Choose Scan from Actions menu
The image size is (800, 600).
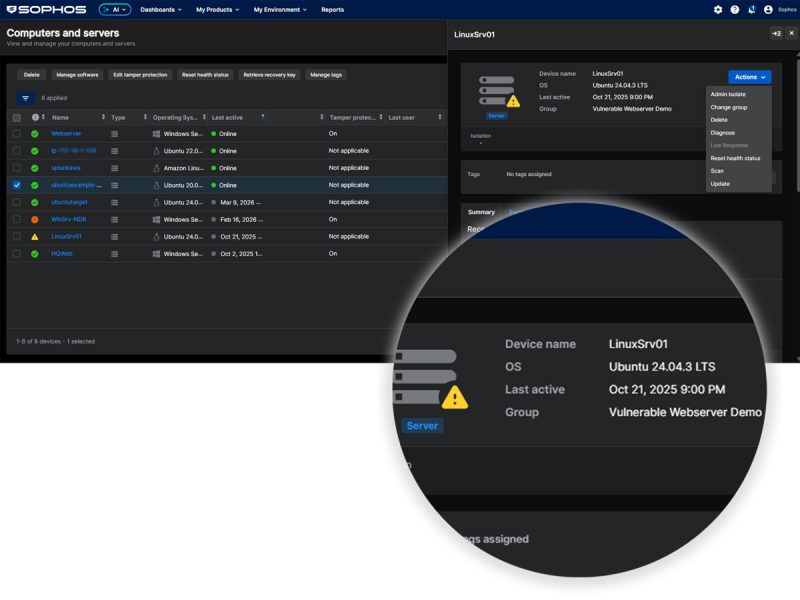(x=717, y=171)
